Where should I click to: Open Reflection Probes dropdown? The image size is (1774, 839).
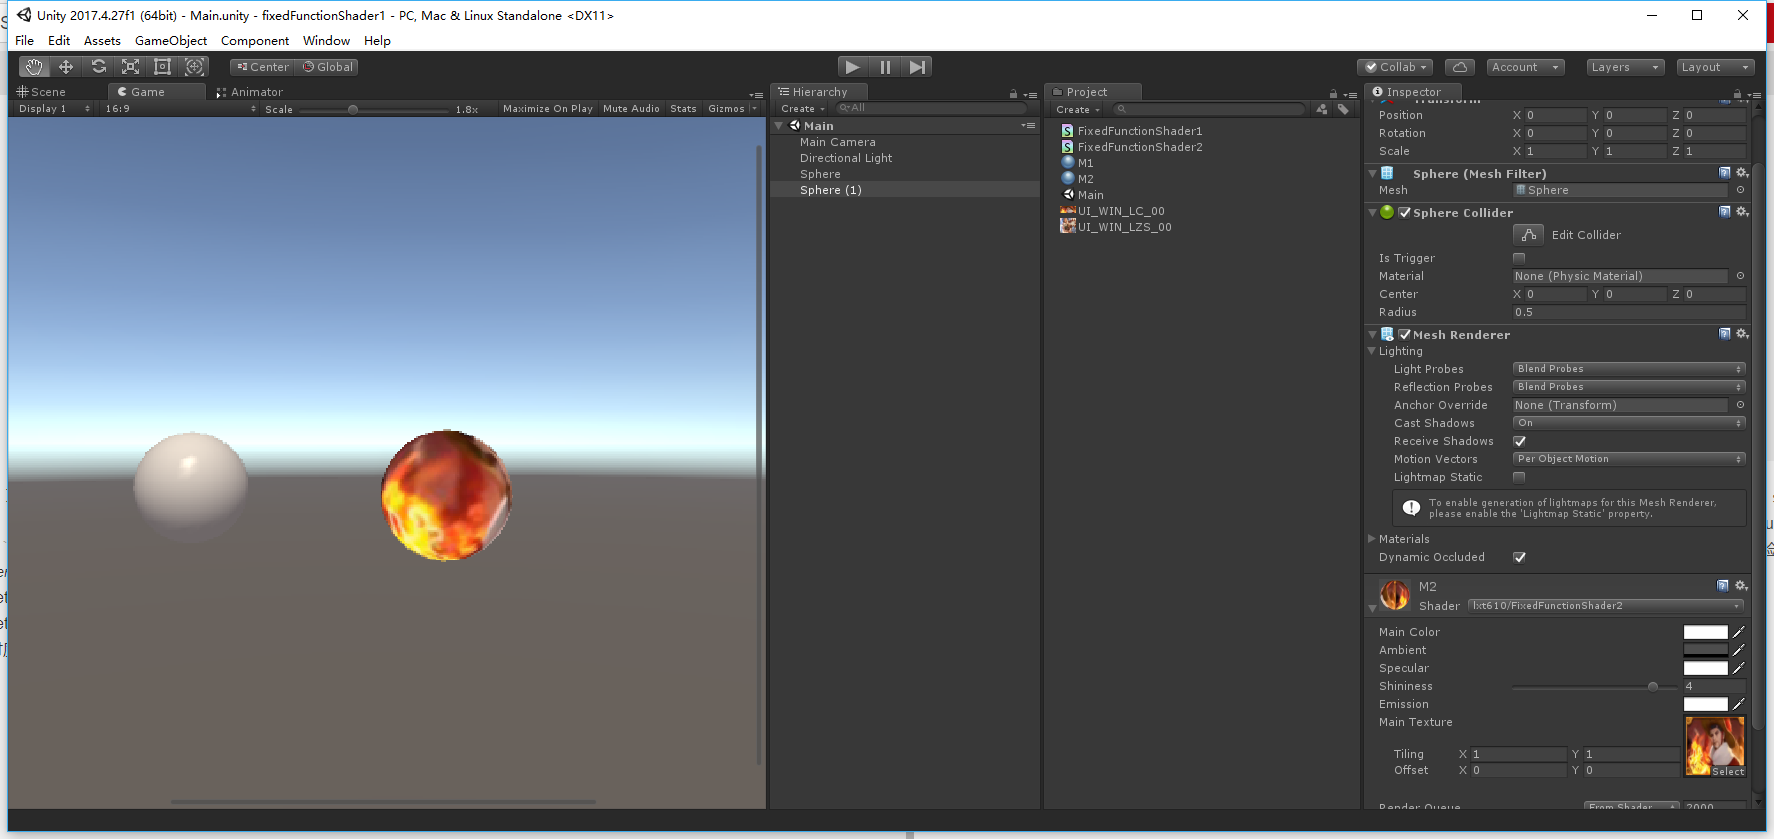(x=1629, y=387)
